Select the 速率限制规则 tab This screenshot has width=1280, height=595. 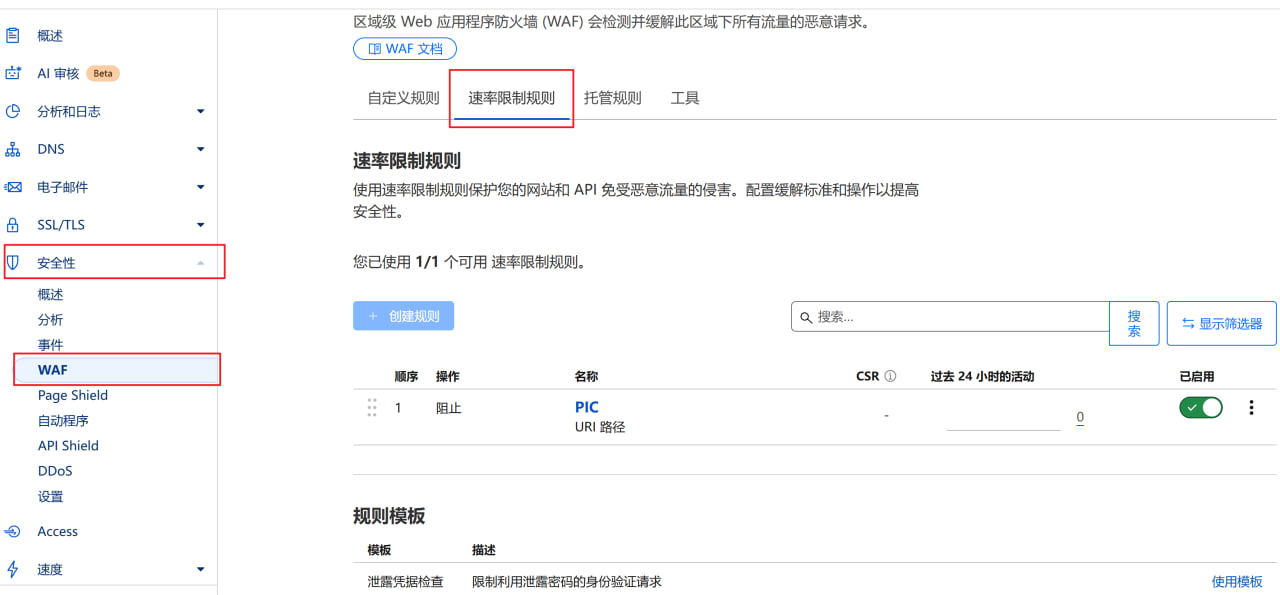point(511,98)
